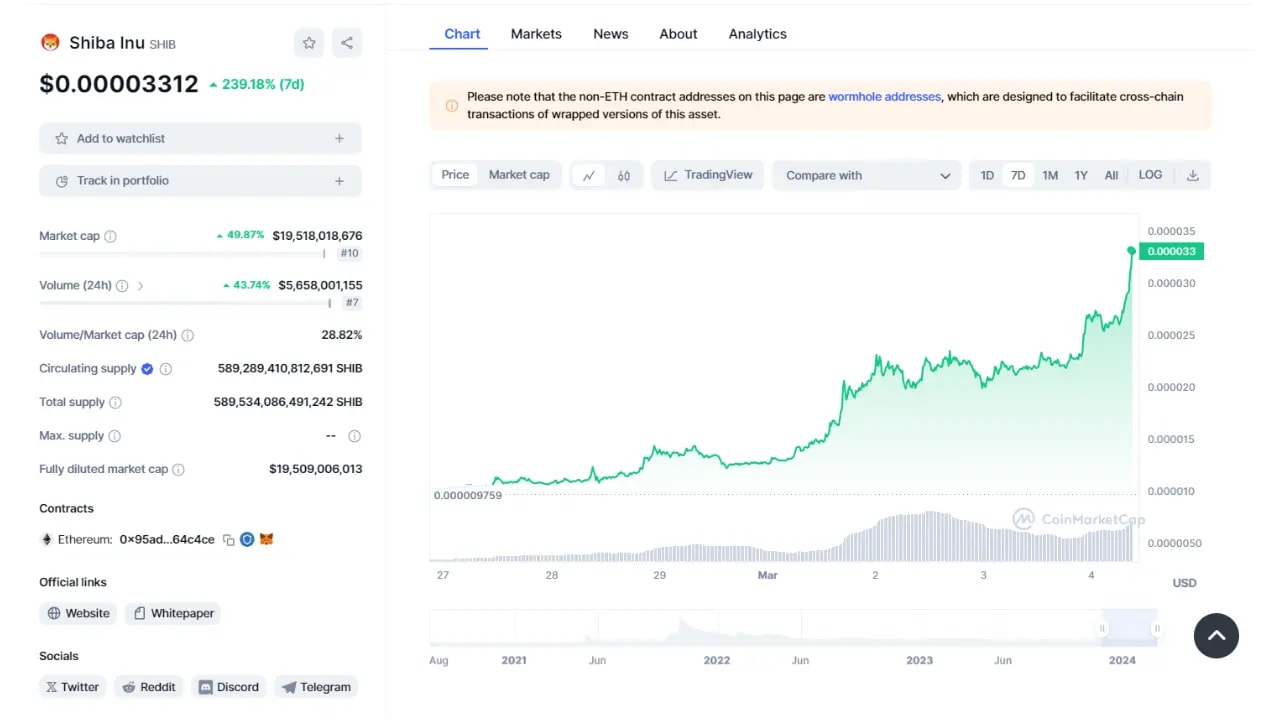Click Volume/Market cap (24h) info icon

pyautogui.click(x=187, y=336)
